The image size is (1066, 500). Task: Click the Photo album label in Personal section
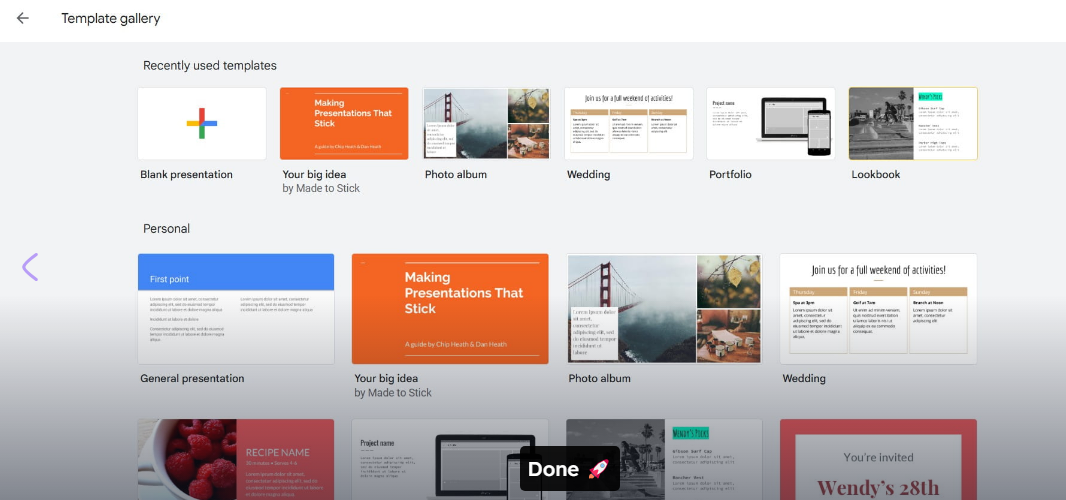[x=600, y=378]
